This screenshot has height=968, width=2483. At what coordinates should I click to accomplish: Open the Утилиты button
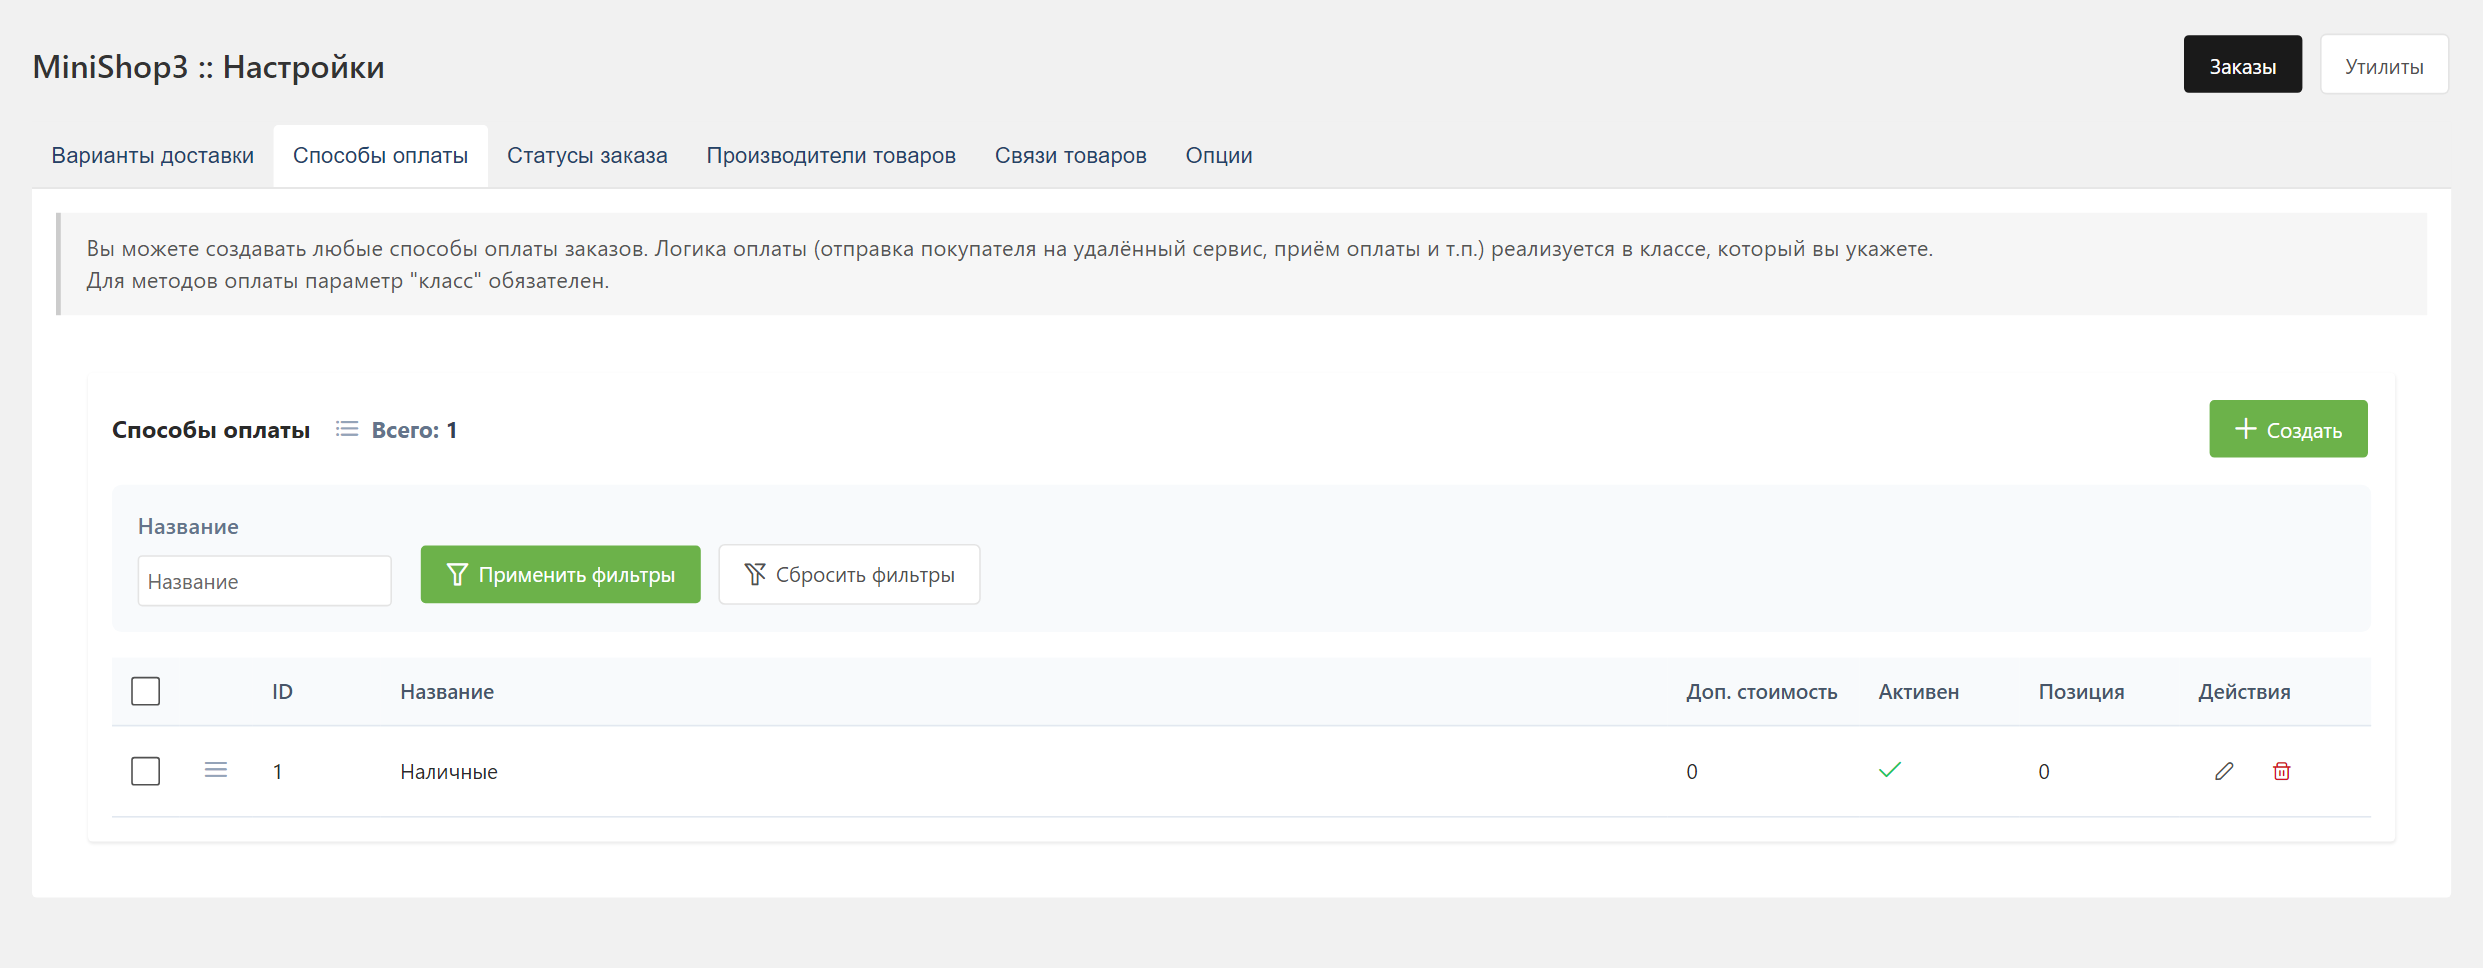click(2385, 65)
